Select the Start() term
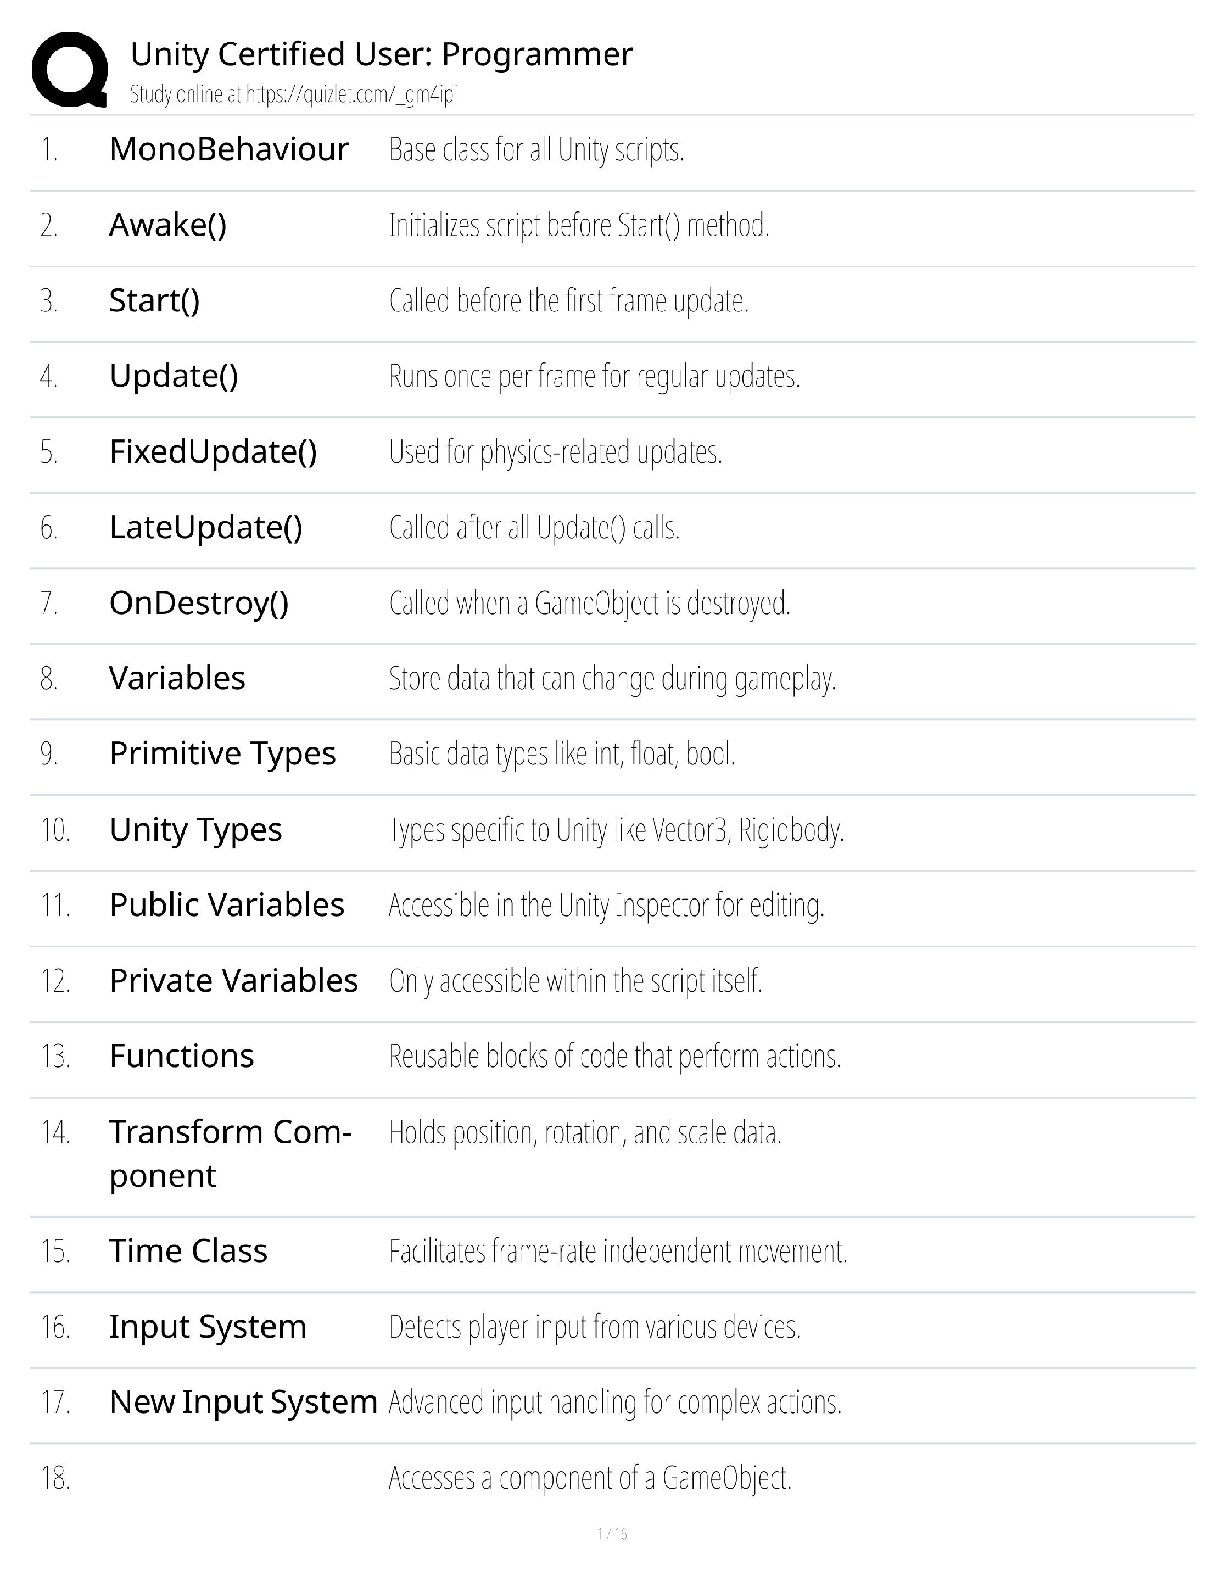 [x=154, y=301]
